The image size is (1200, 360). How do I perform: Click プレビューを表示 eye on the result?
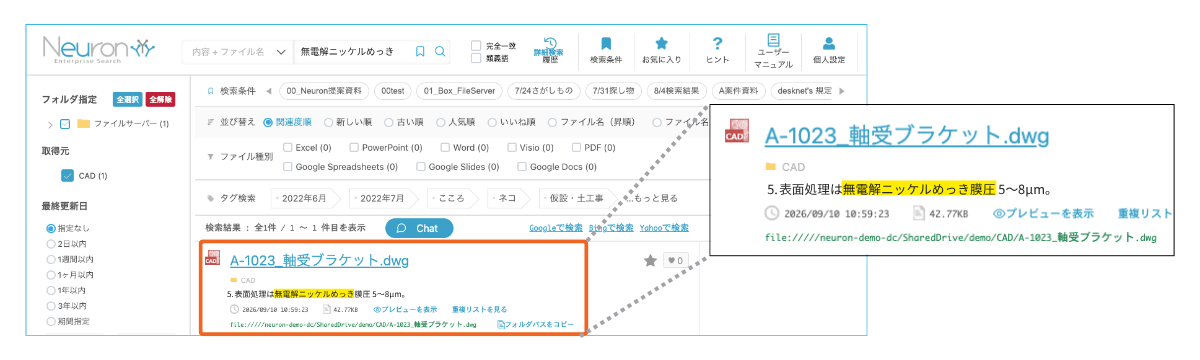(x=405, y=309)
